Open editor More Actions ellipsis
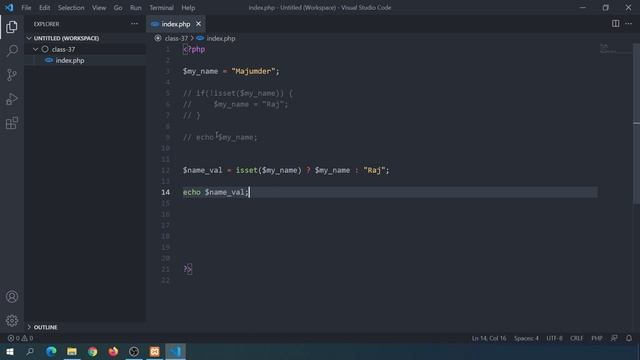Viewport: 640px width, 360px height. click(629, 24)
